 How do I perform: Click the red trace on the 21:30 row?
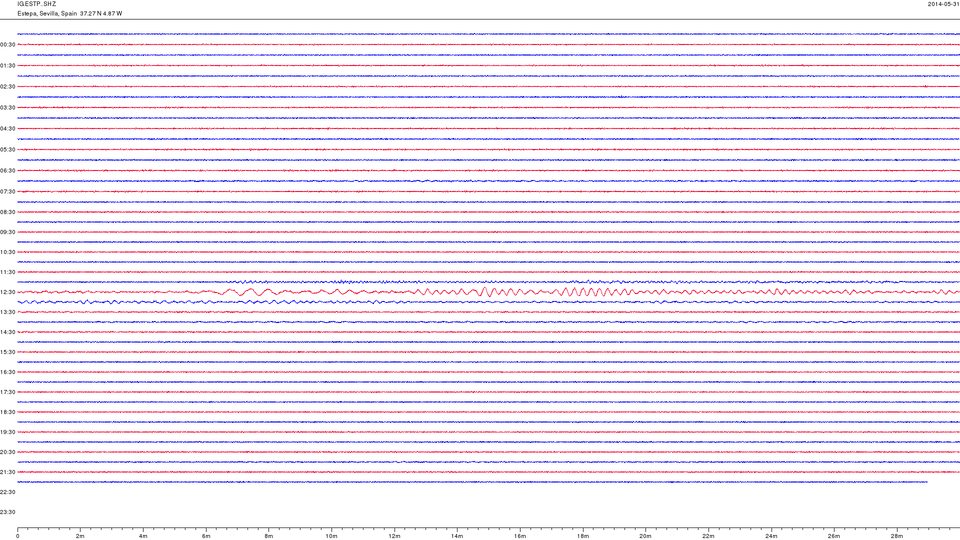tap(489, 472)
